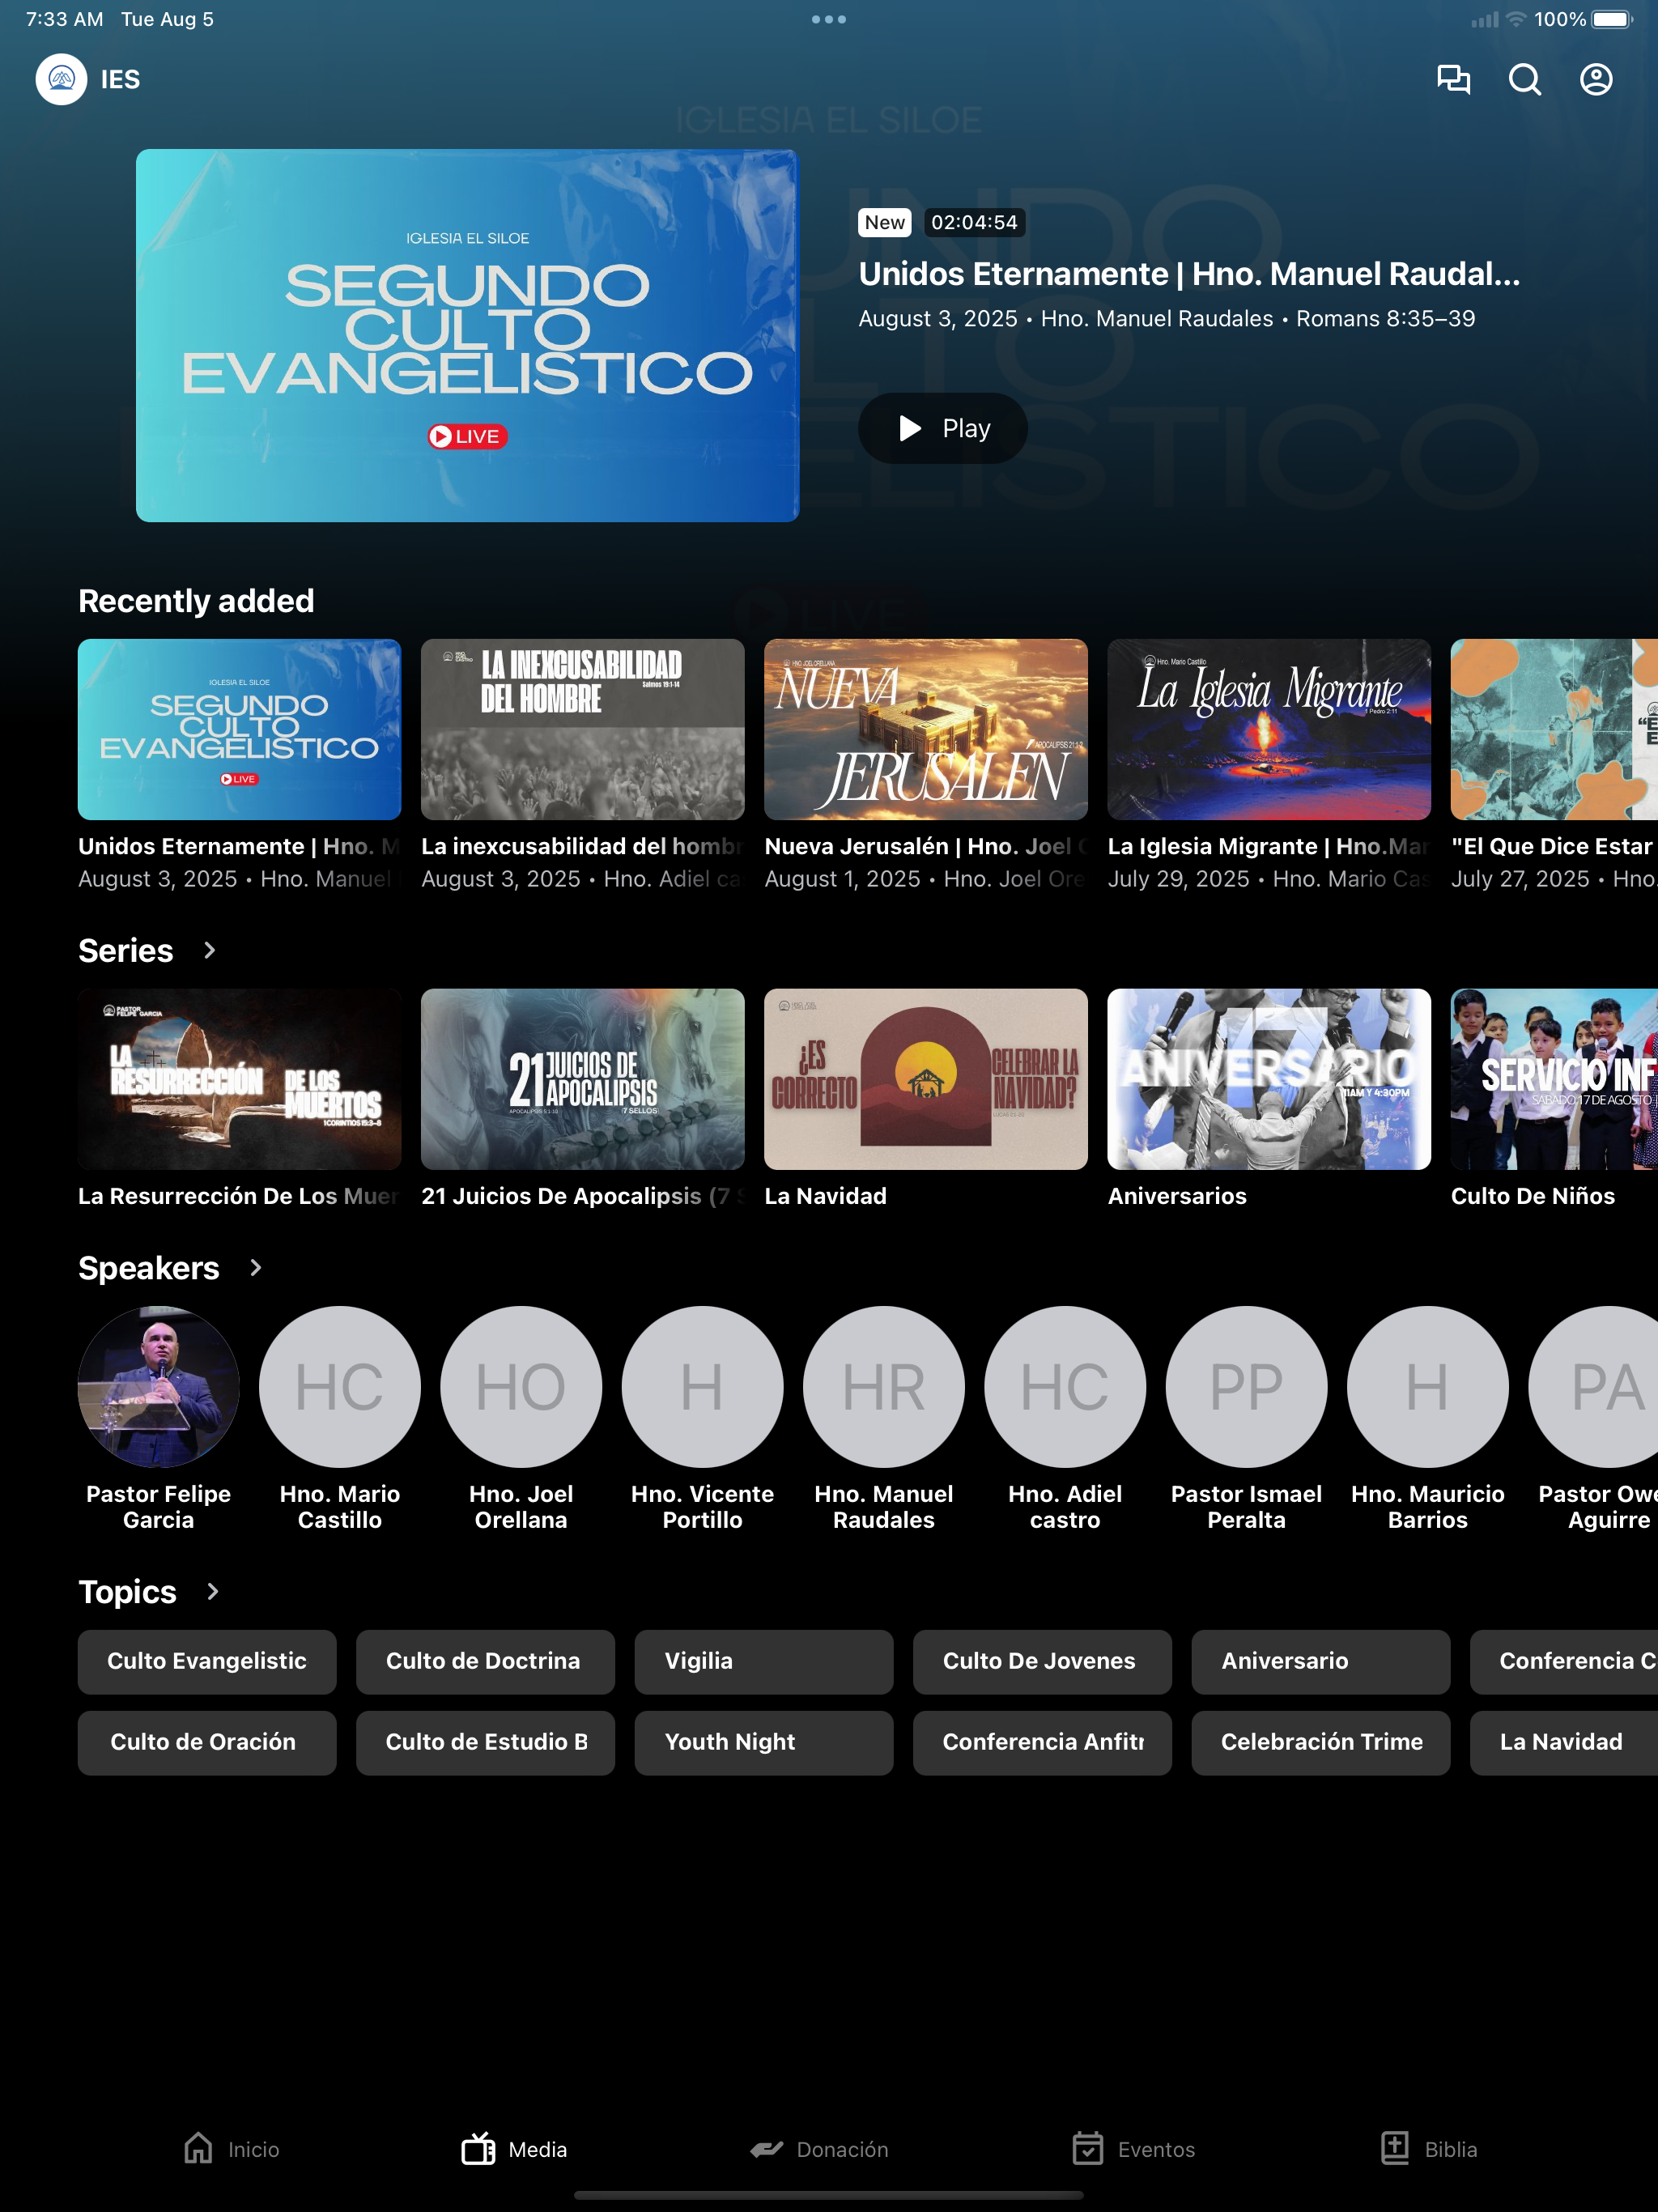Select speaker Hno. Manuel Raudales avatar
This screenshot has height=2212, width=1658.
(x=884, y=1386)
